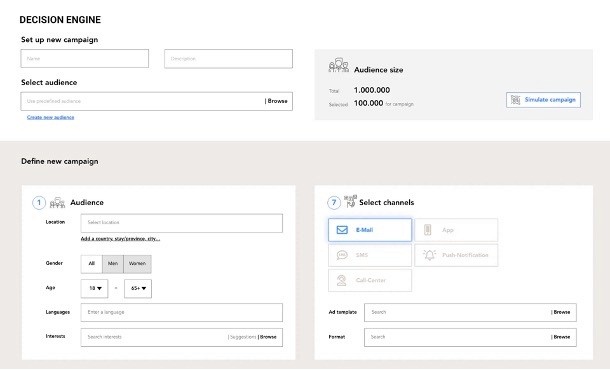Image resolution: width=610 pixels, height=370 pixels.
Task: Click the Simulate campaign button
Action: (x=543, y=100)
